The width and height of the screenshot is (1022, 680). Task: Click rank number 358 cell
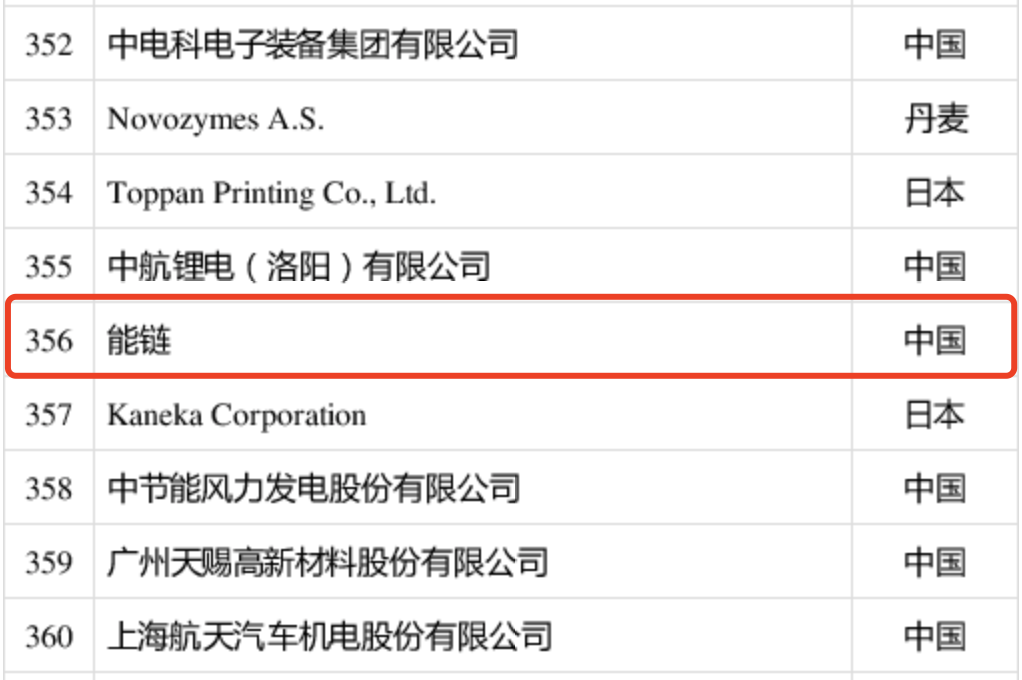[x=49, y=489]
